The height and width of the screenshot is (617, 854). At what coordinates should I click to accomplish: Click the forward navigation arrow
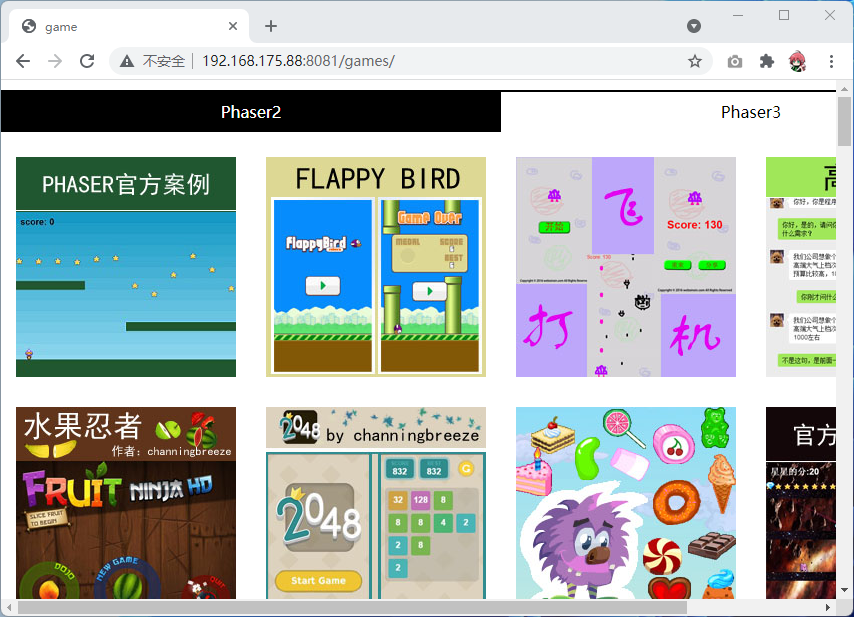(x=55, y=61)
